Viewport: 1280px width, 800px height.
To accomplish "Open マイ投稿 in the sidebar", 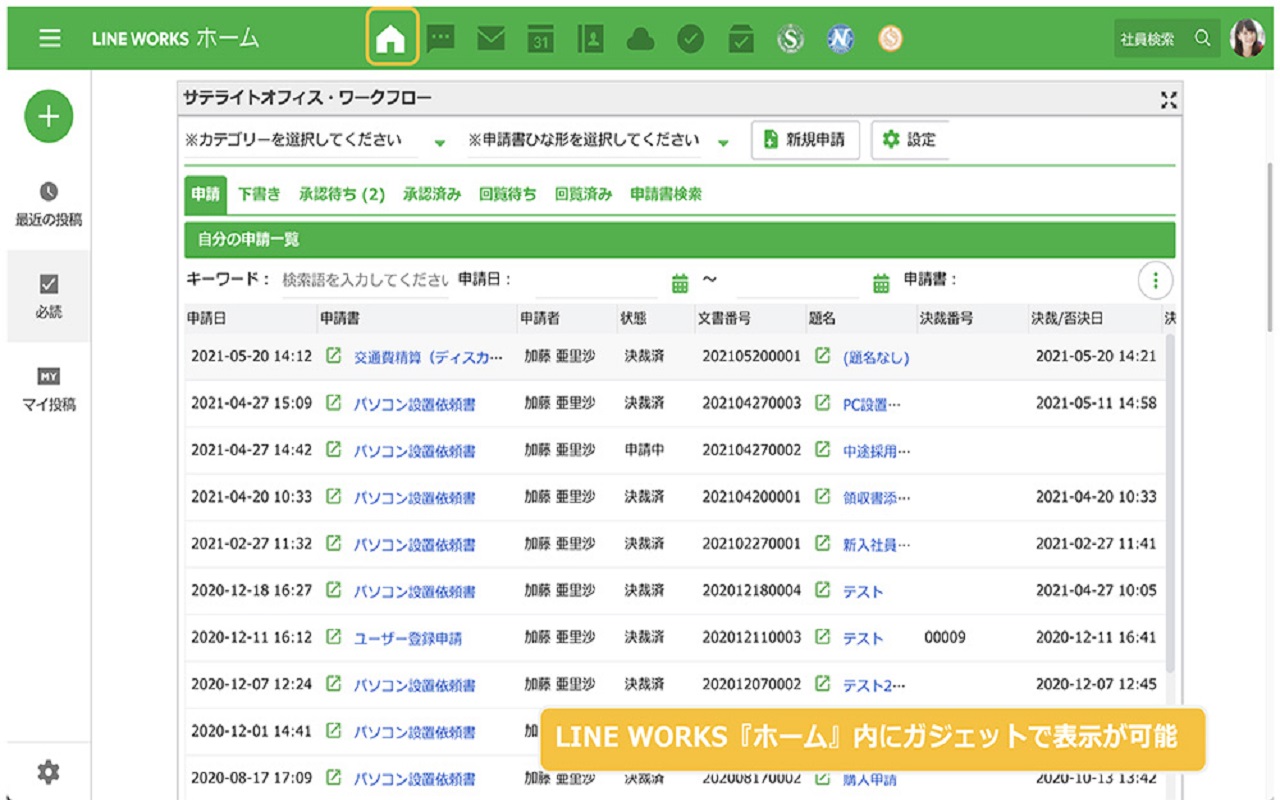I will point(49,390).
